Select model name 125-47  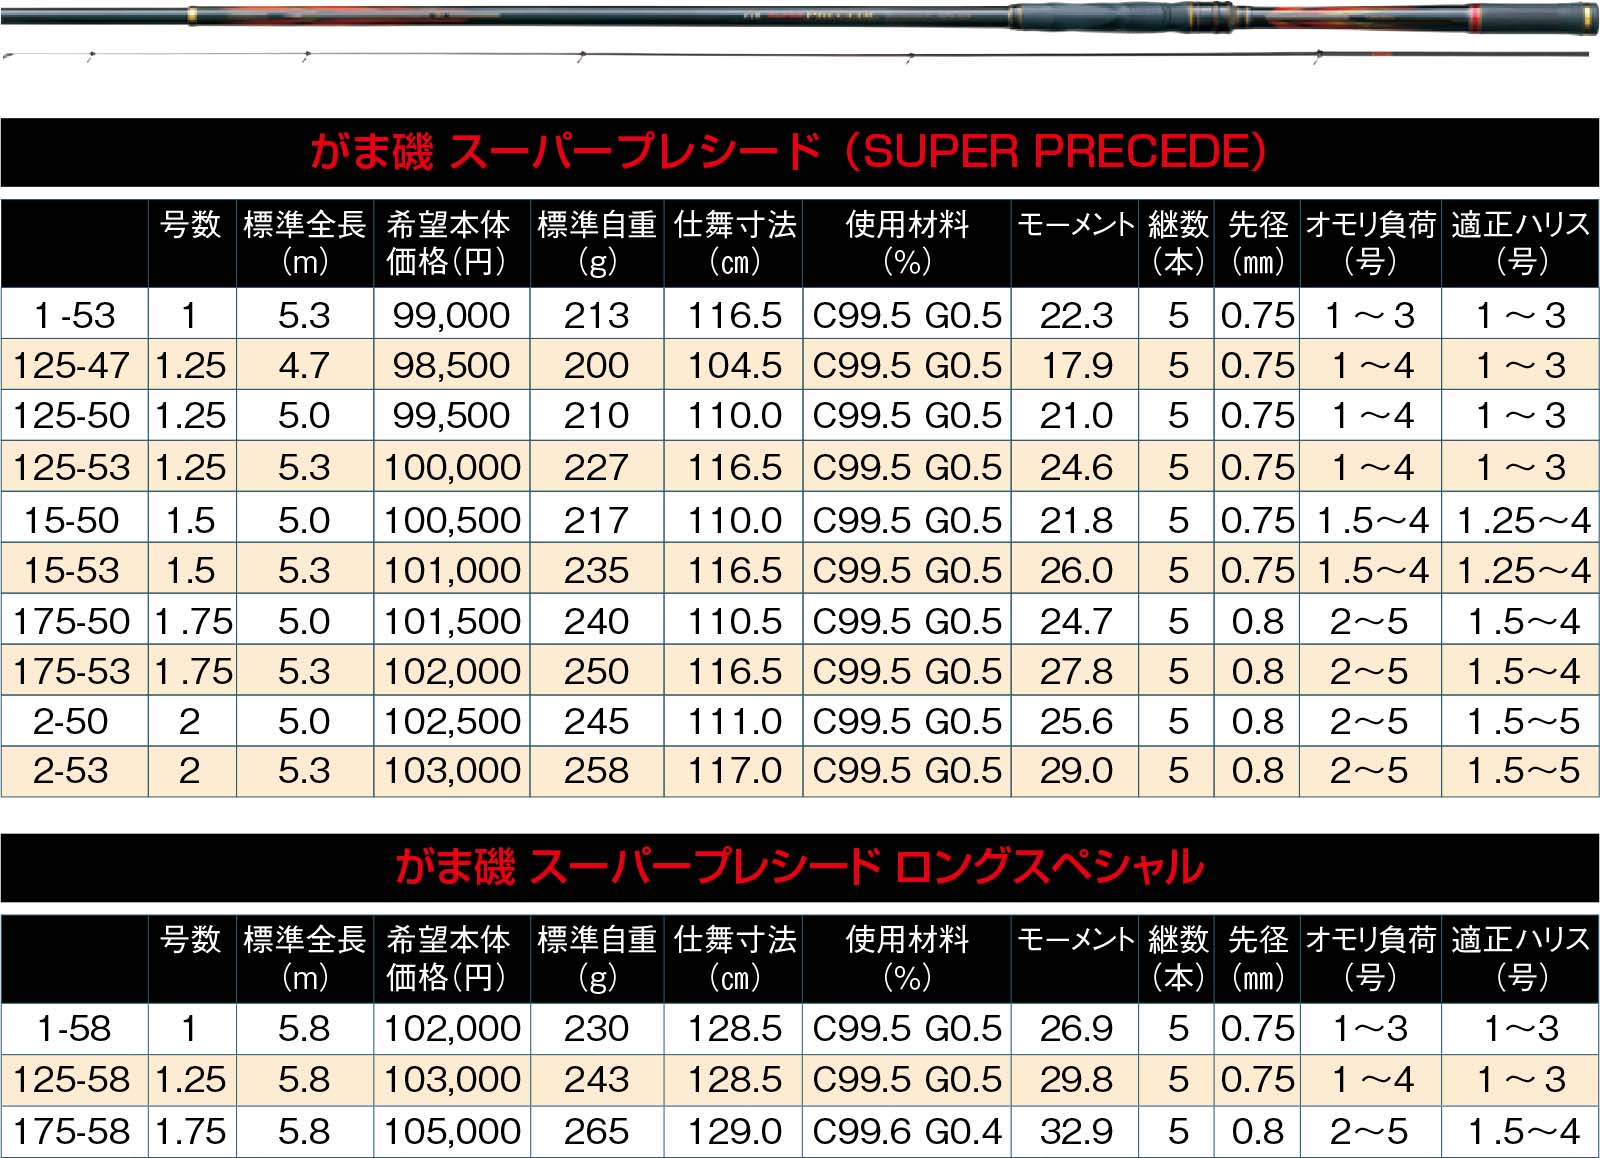tap(71, 365)
